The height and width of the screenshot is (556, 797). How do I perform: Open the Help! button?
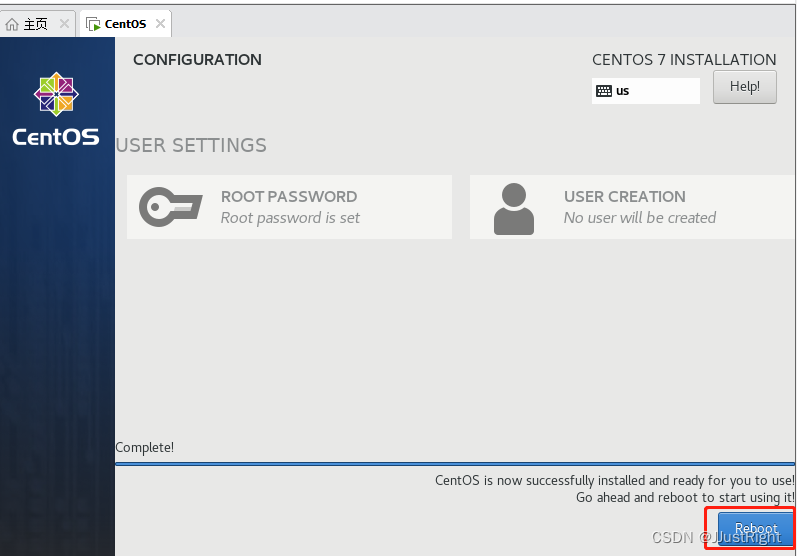(745, 87)
